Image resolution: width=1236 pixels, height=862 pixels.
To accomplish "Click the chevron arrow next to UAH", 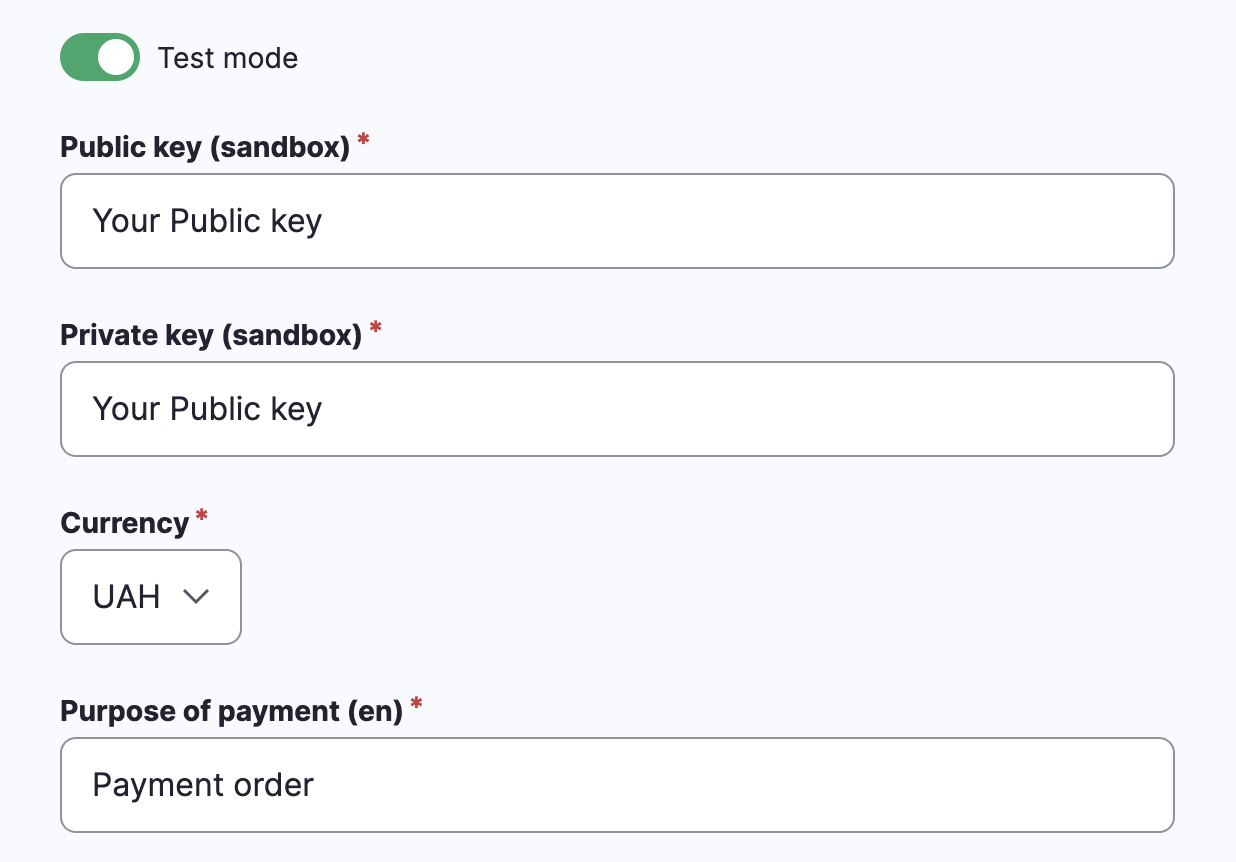I will click(196, 596).
